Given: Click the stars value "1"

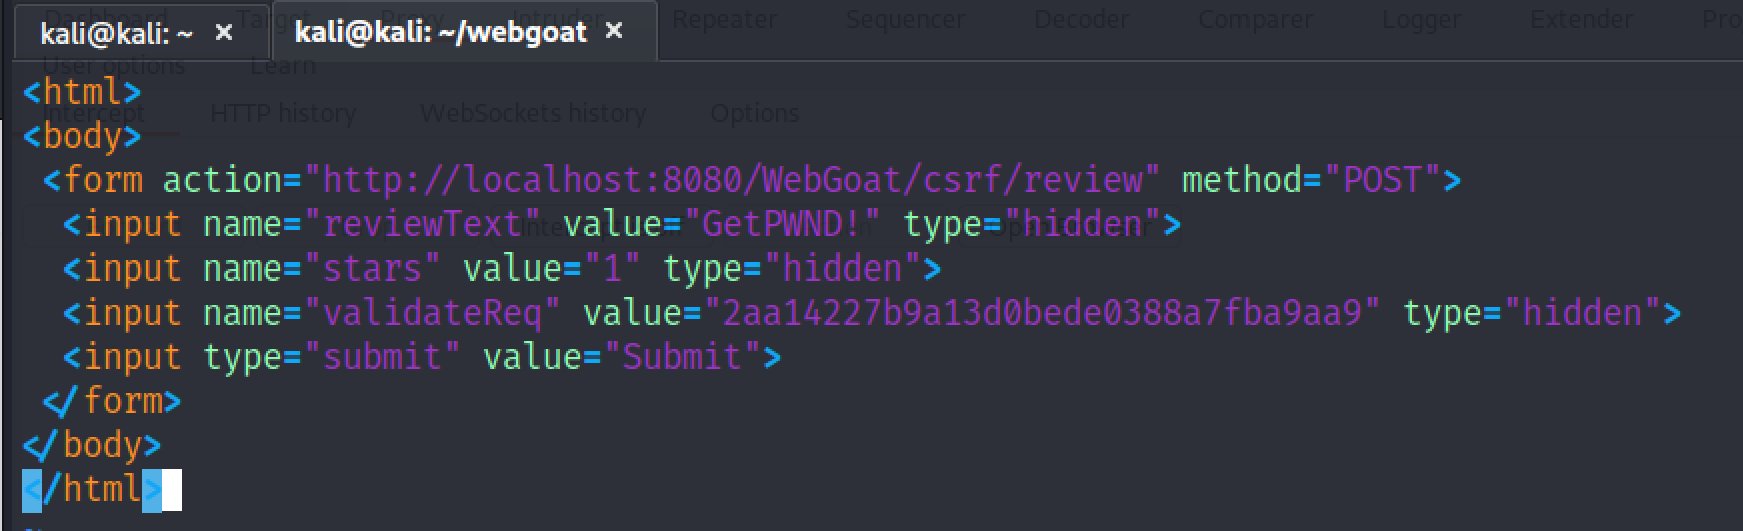Looking at the screenshot, I should pyautogui.click(x=611, y=269).
